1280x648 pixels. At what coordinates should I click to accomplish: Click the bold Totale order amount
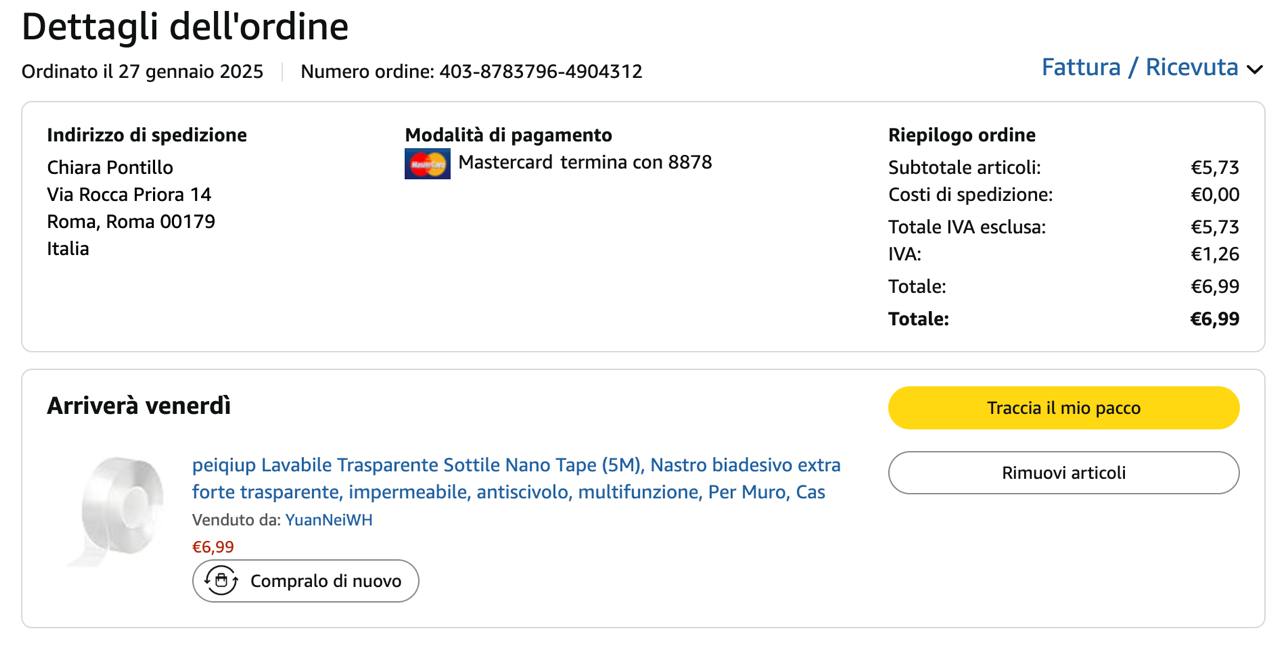coord(1214,319)
